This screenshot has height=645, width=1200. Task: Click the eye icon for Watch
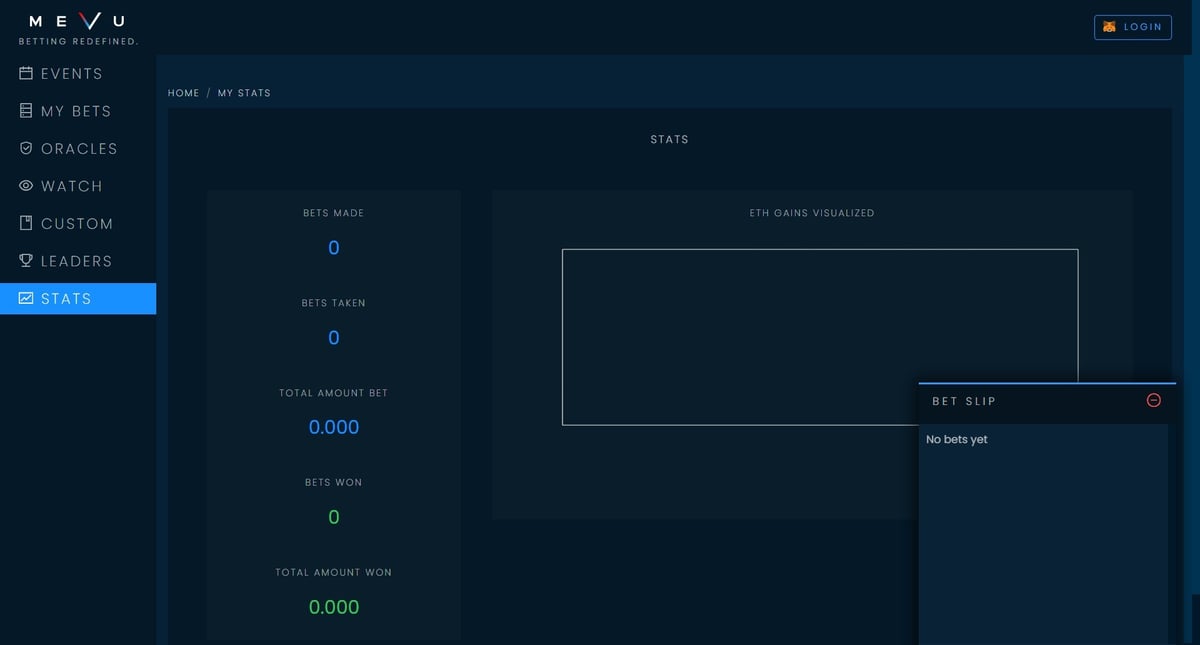(26, 186)
